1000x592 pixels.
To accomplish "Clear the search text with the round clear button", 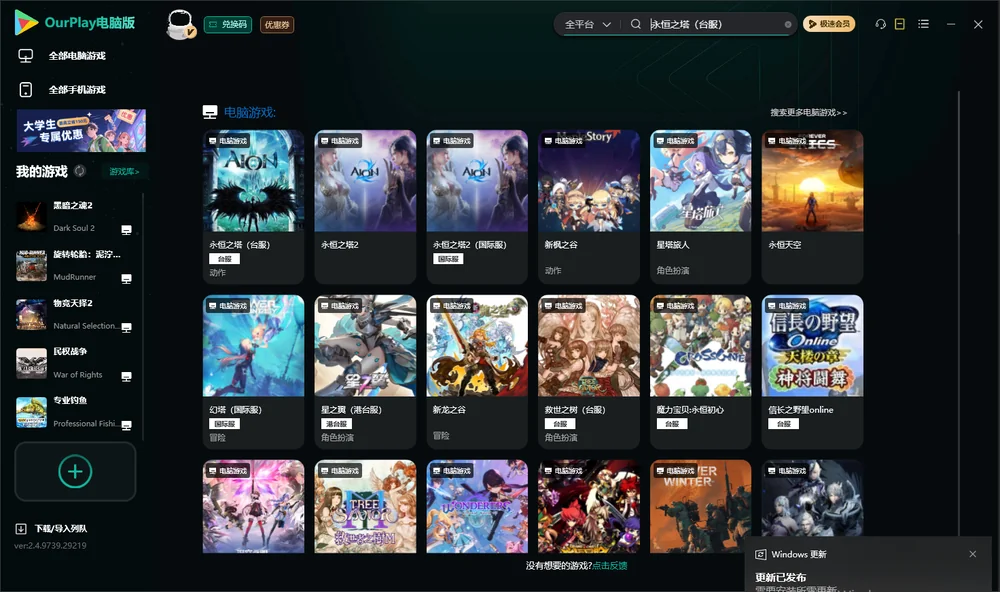I will 788,24.
